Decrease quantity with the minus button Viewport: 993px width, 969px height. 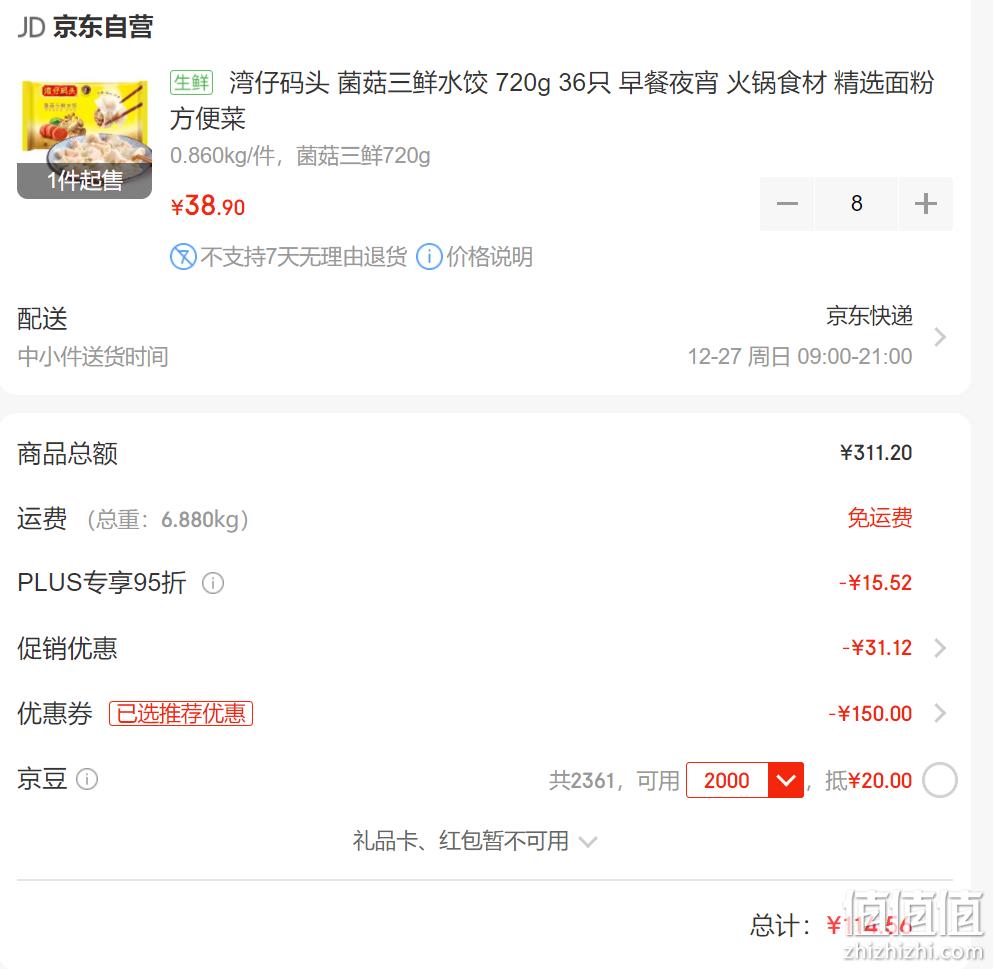pos(787,204)
